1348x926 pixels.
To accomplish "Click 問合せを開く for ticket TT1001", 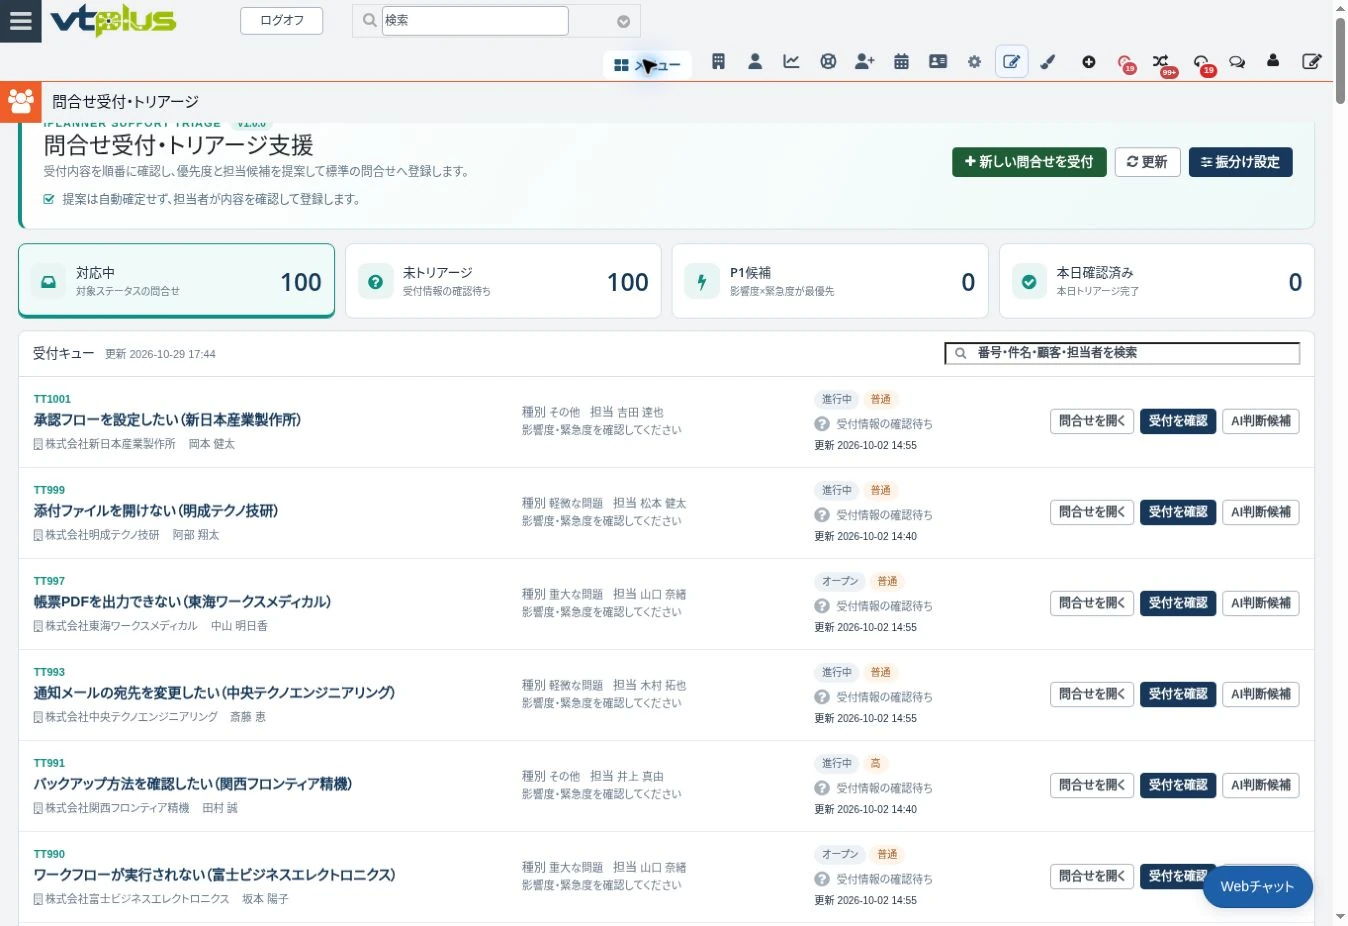I will tap(1092, 421).
